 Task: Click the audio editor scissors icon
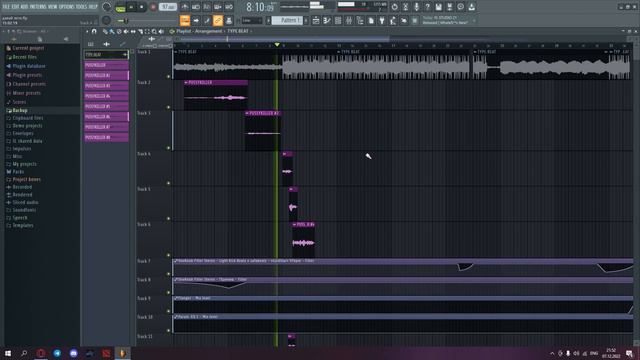pos(405,7)
